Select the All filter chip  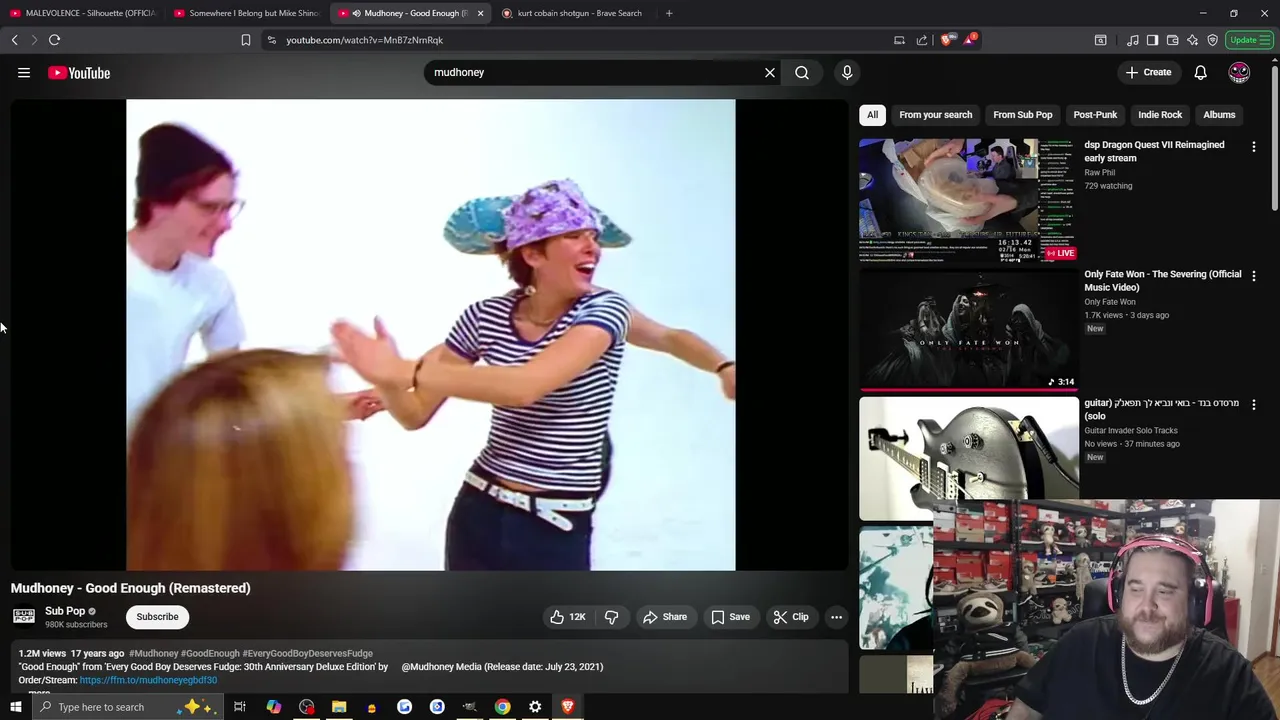pyautogui.click(x=872, y=115)
